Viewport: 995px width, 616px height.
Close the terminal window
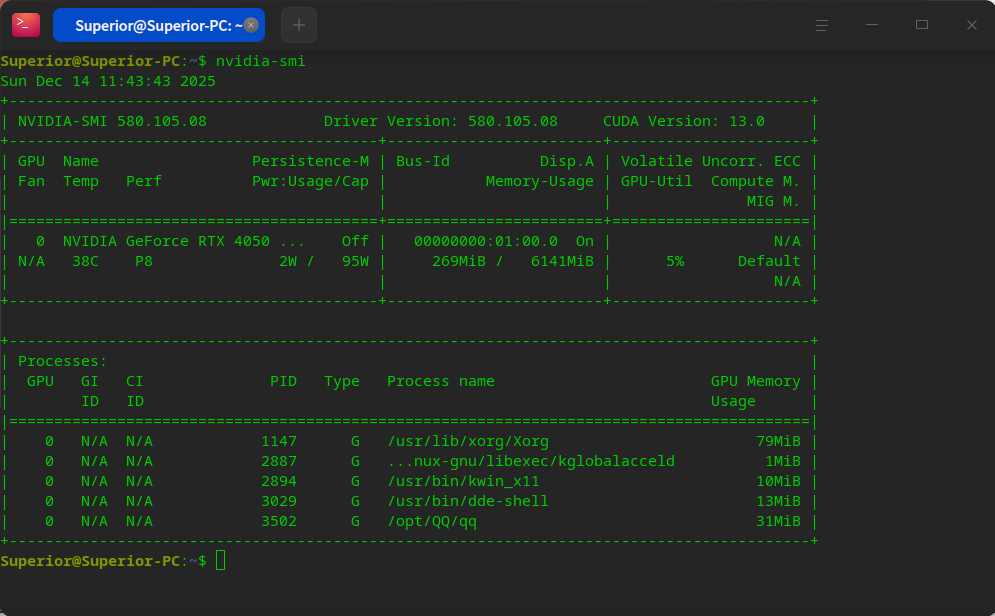(x=972, y=25)
